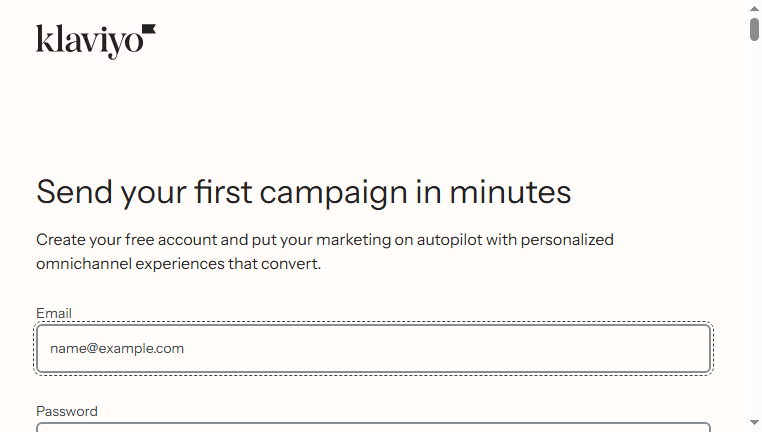Focus the Email input field
Viewport: 762px width, 432px height.
point(374,349)
